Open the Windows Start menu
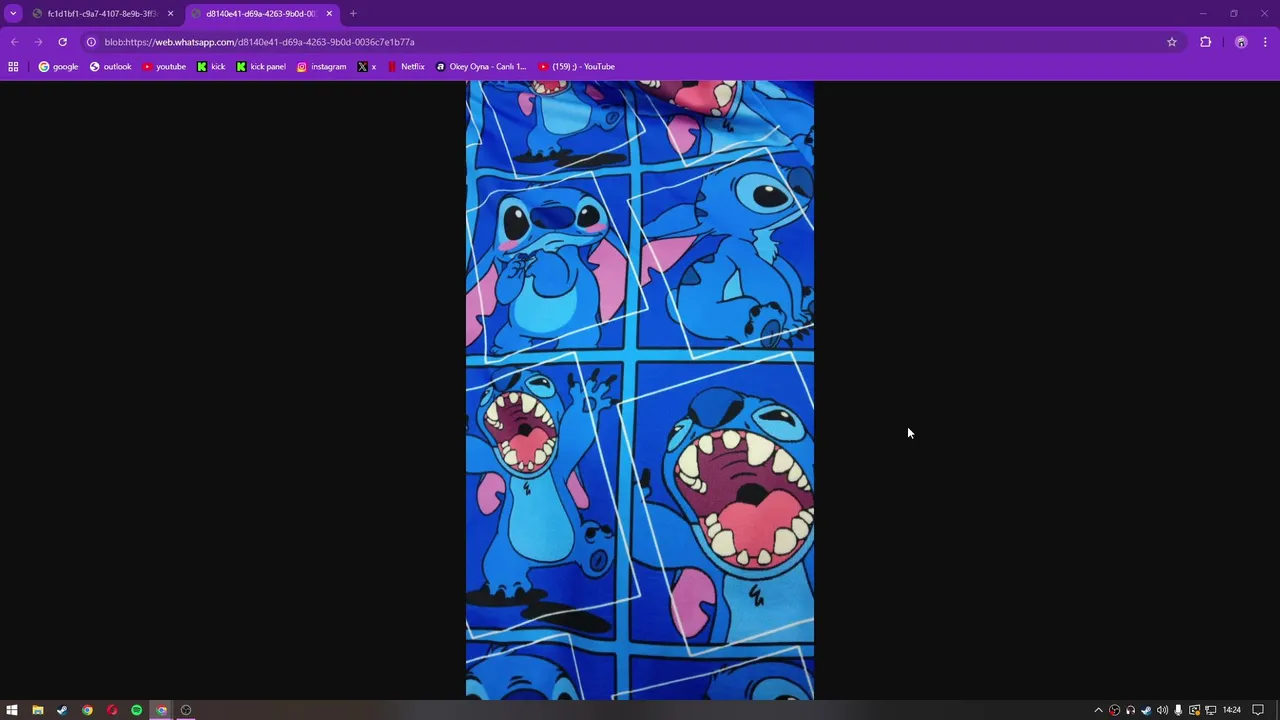The image size is (1280, 720). pyautogui.click(x=12, y=710)
